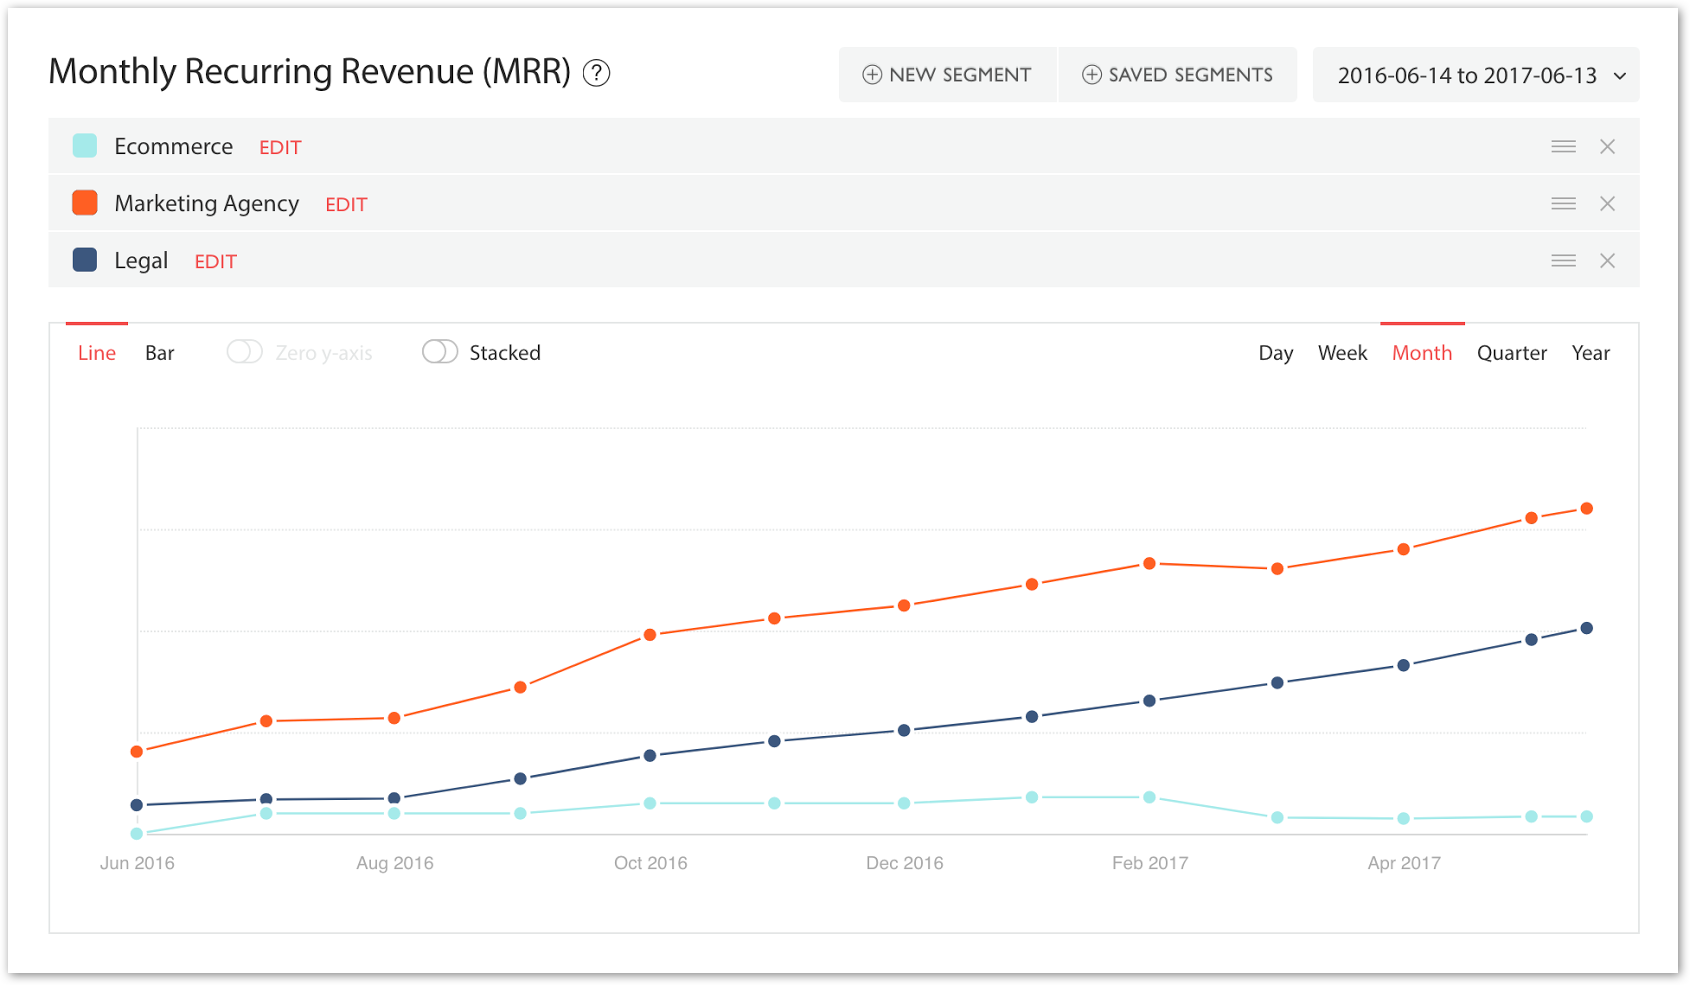This screenshot has height=985, width=1690.
Task: Toggle the Zero y-axis switch
Action: coord(244,352)
